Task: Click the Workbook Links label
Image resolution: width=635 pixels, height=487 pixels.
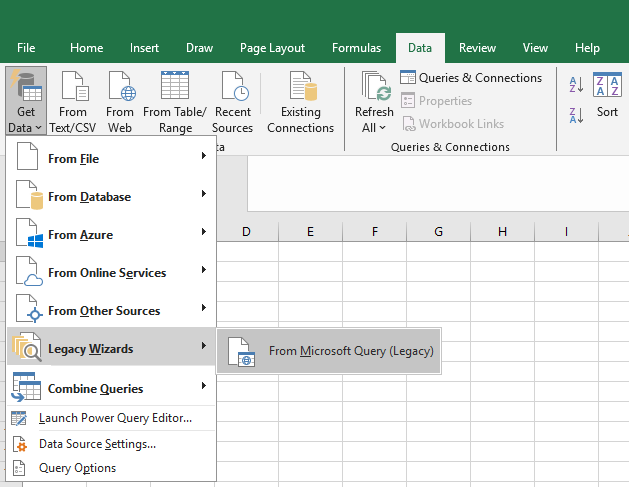Action: pyautogui.click(x=461, y=124)
